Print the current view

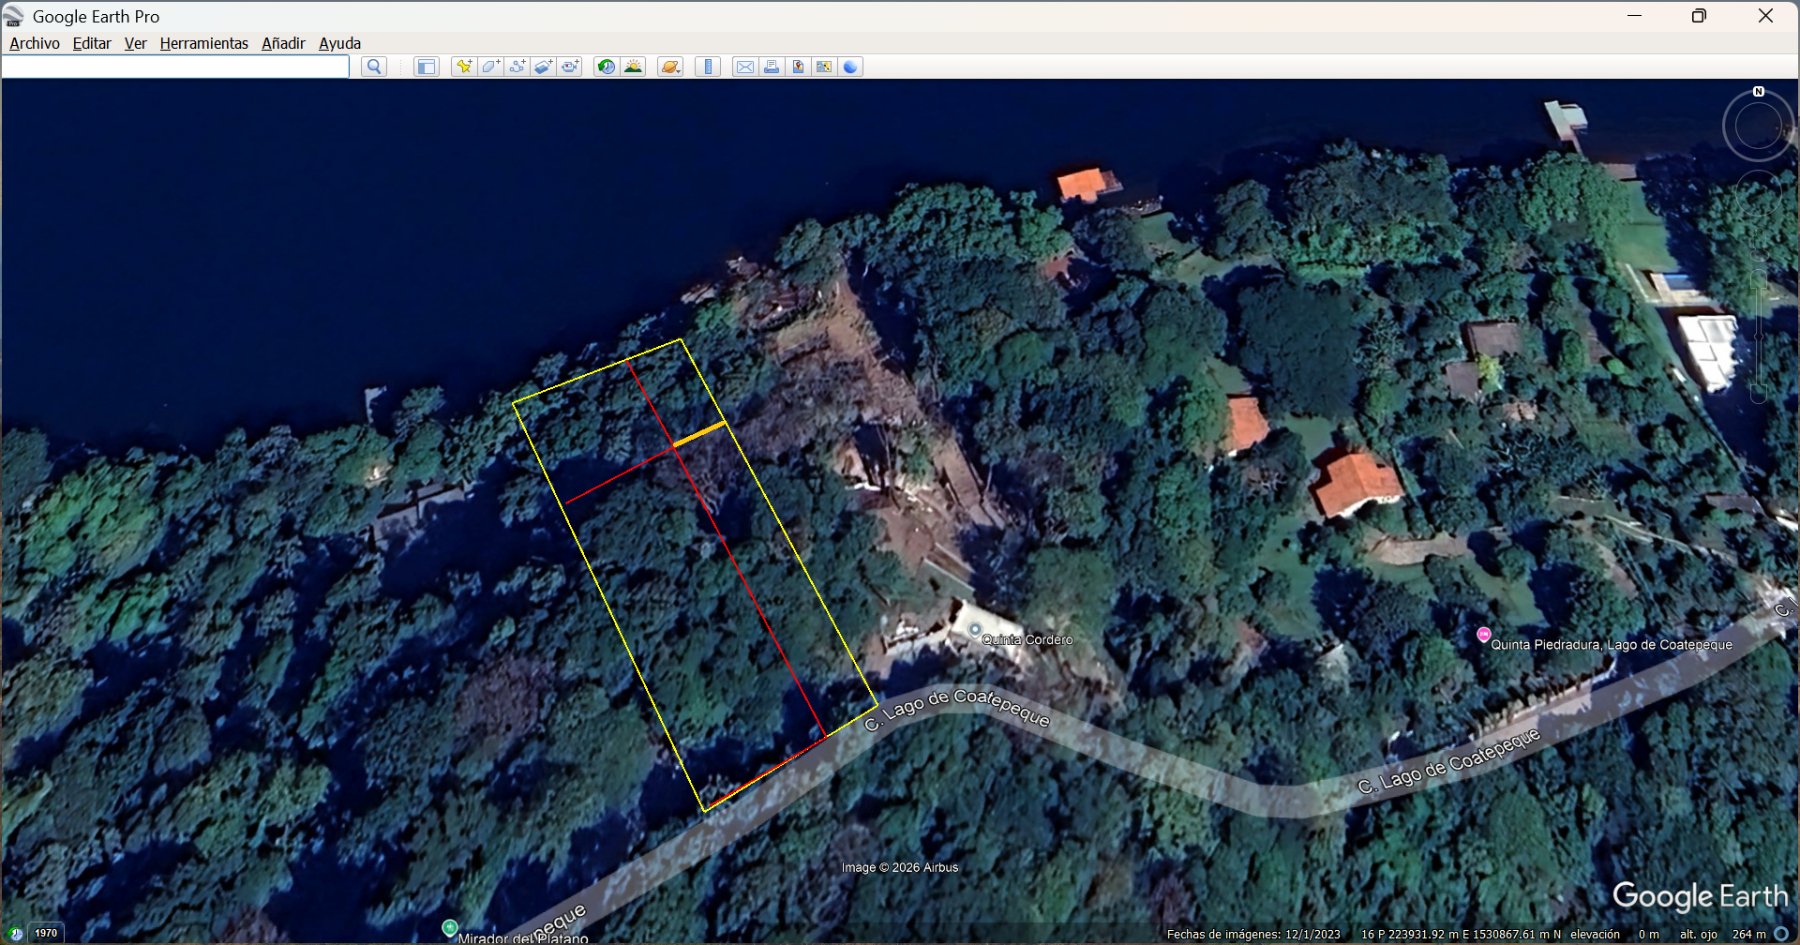pos(771,67)
